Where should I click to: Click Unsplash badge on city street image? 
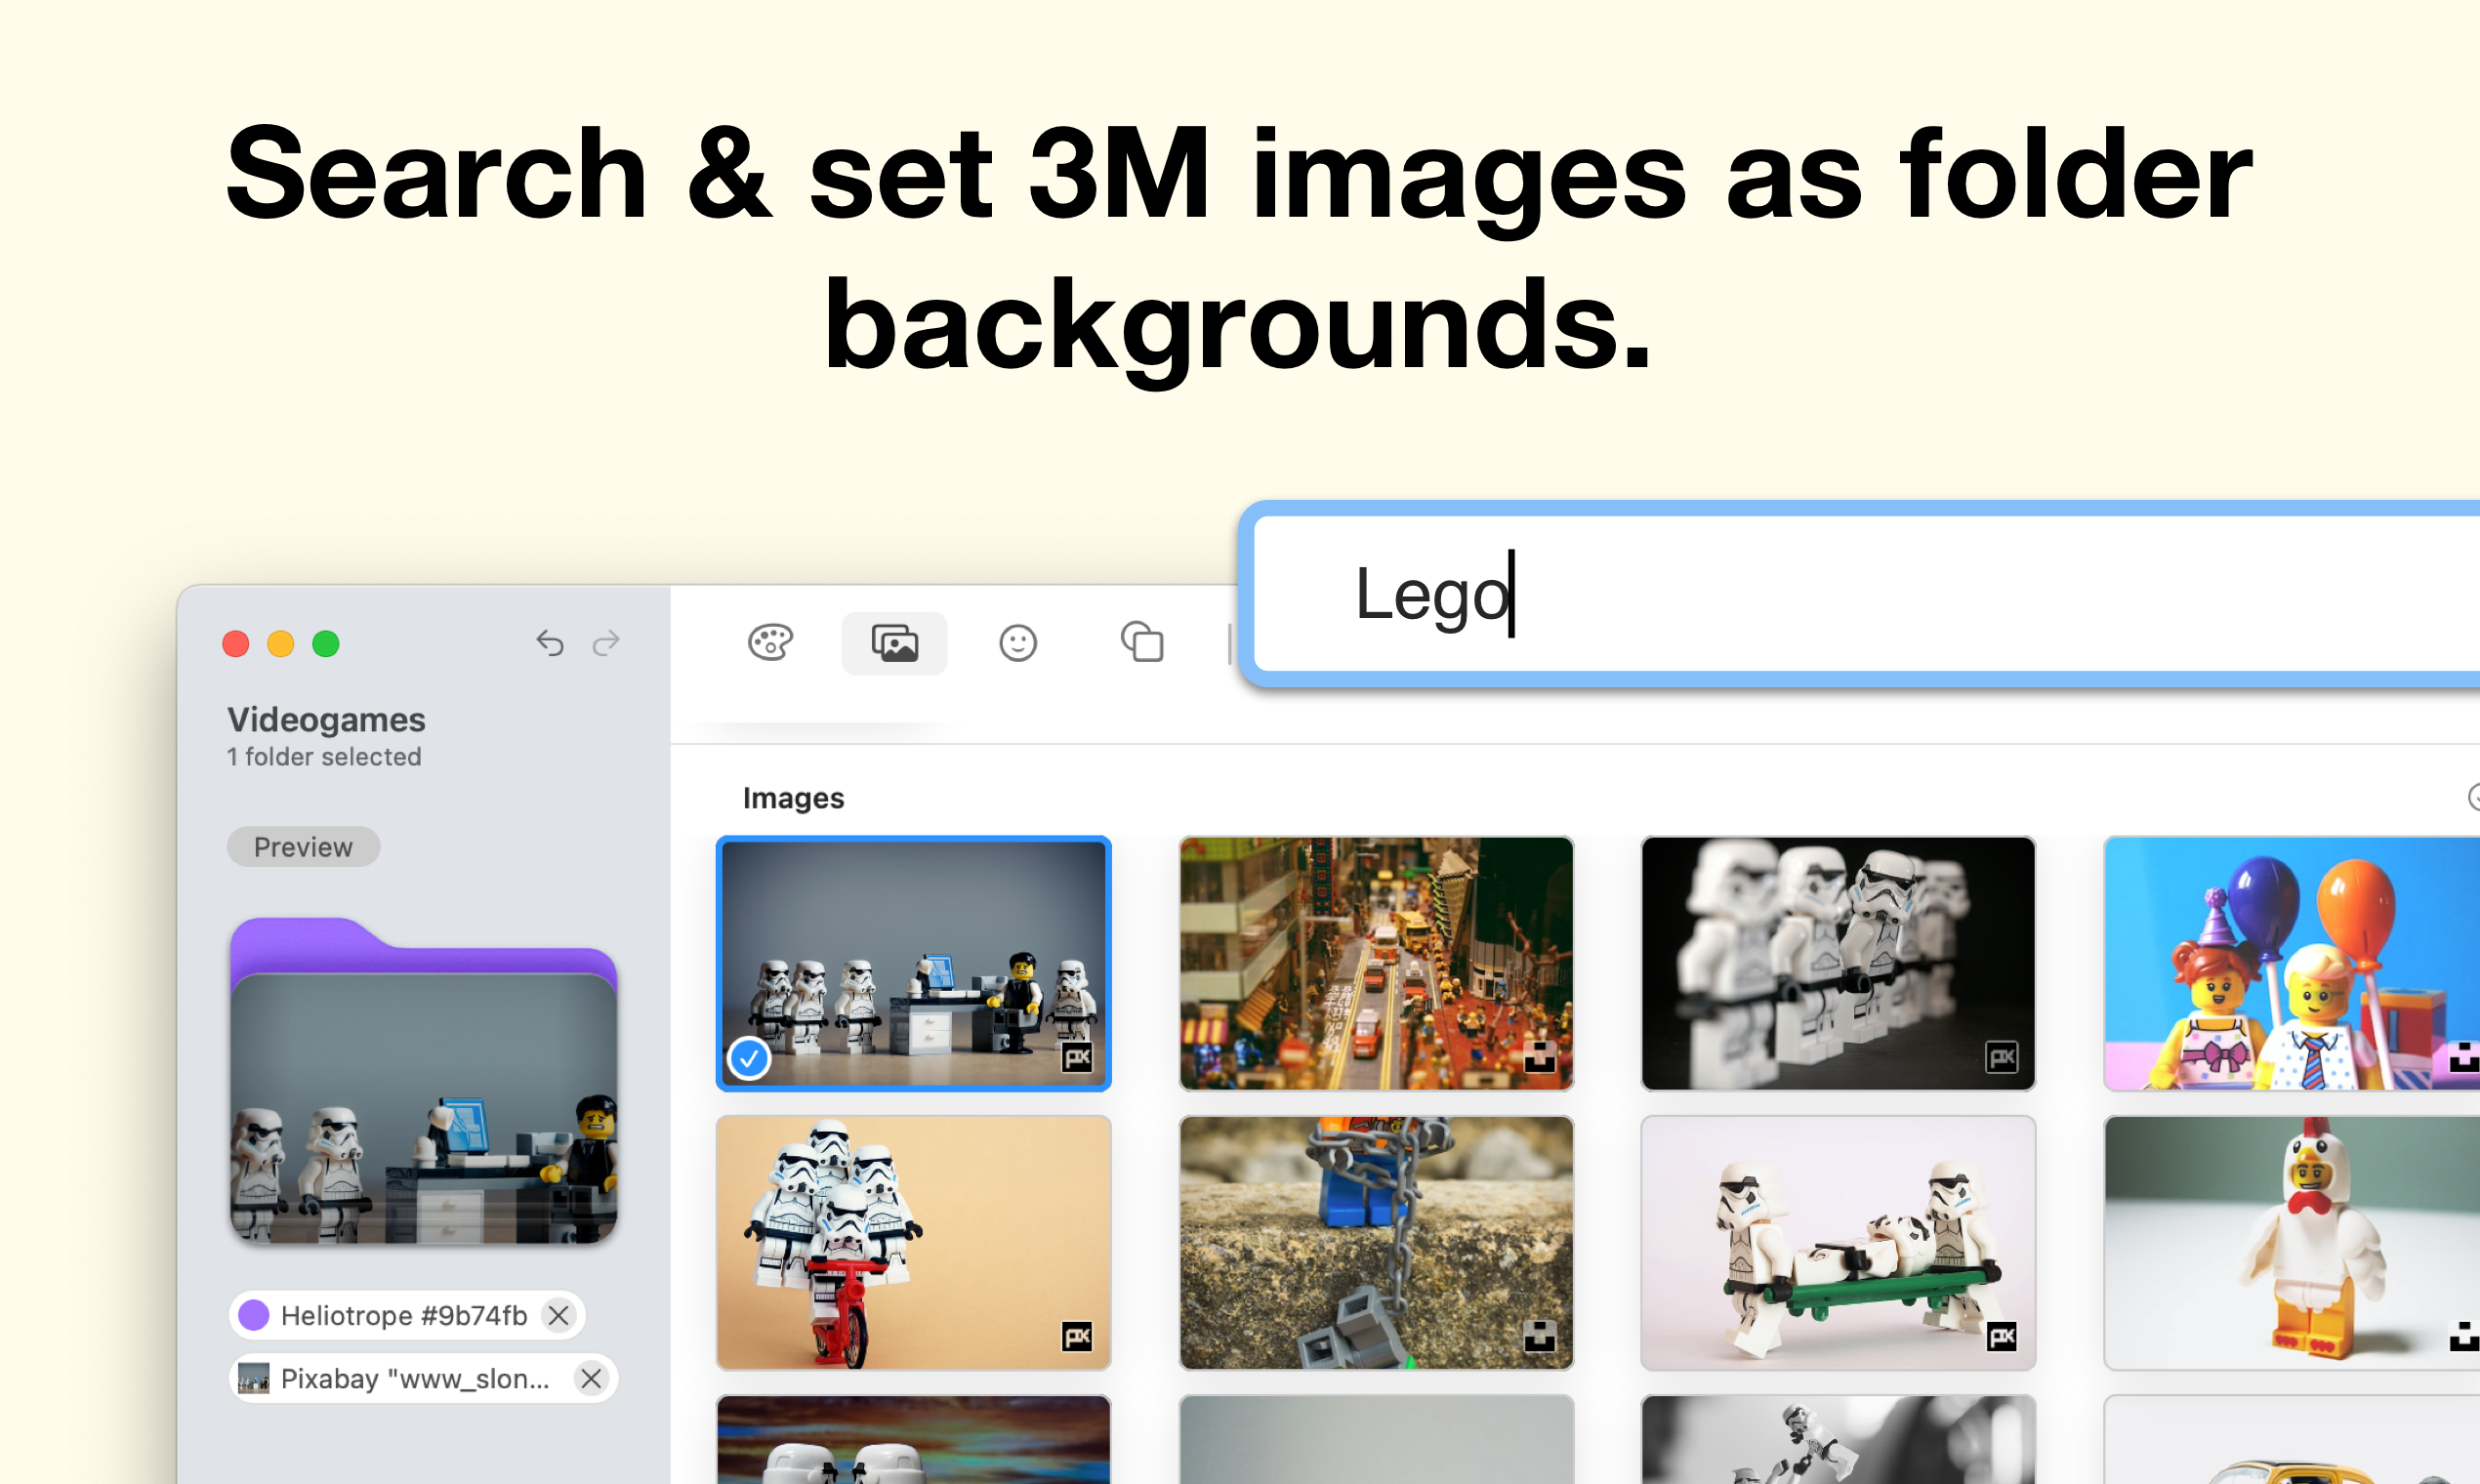click(1540, 1057)
